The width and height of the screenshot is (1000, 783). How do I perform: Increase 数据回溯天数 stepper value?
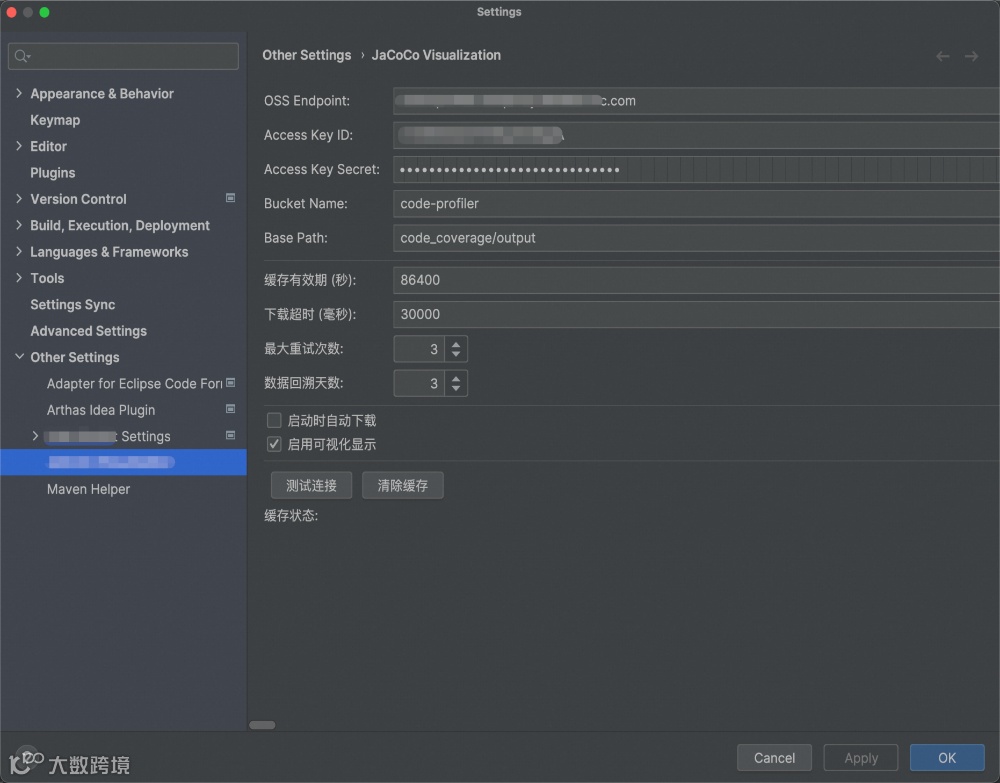[456, 378]
